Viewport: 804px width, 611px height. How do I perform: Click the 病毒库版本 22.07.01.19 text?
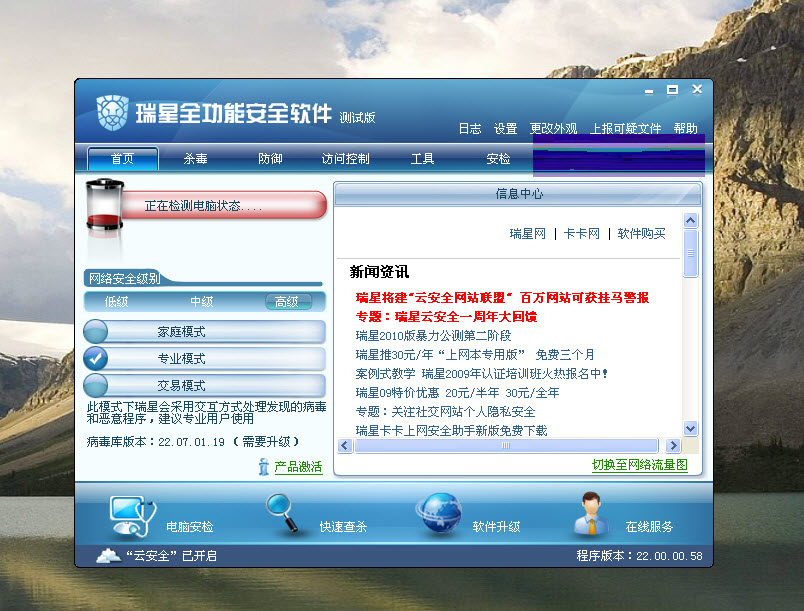tap(192, 442)
